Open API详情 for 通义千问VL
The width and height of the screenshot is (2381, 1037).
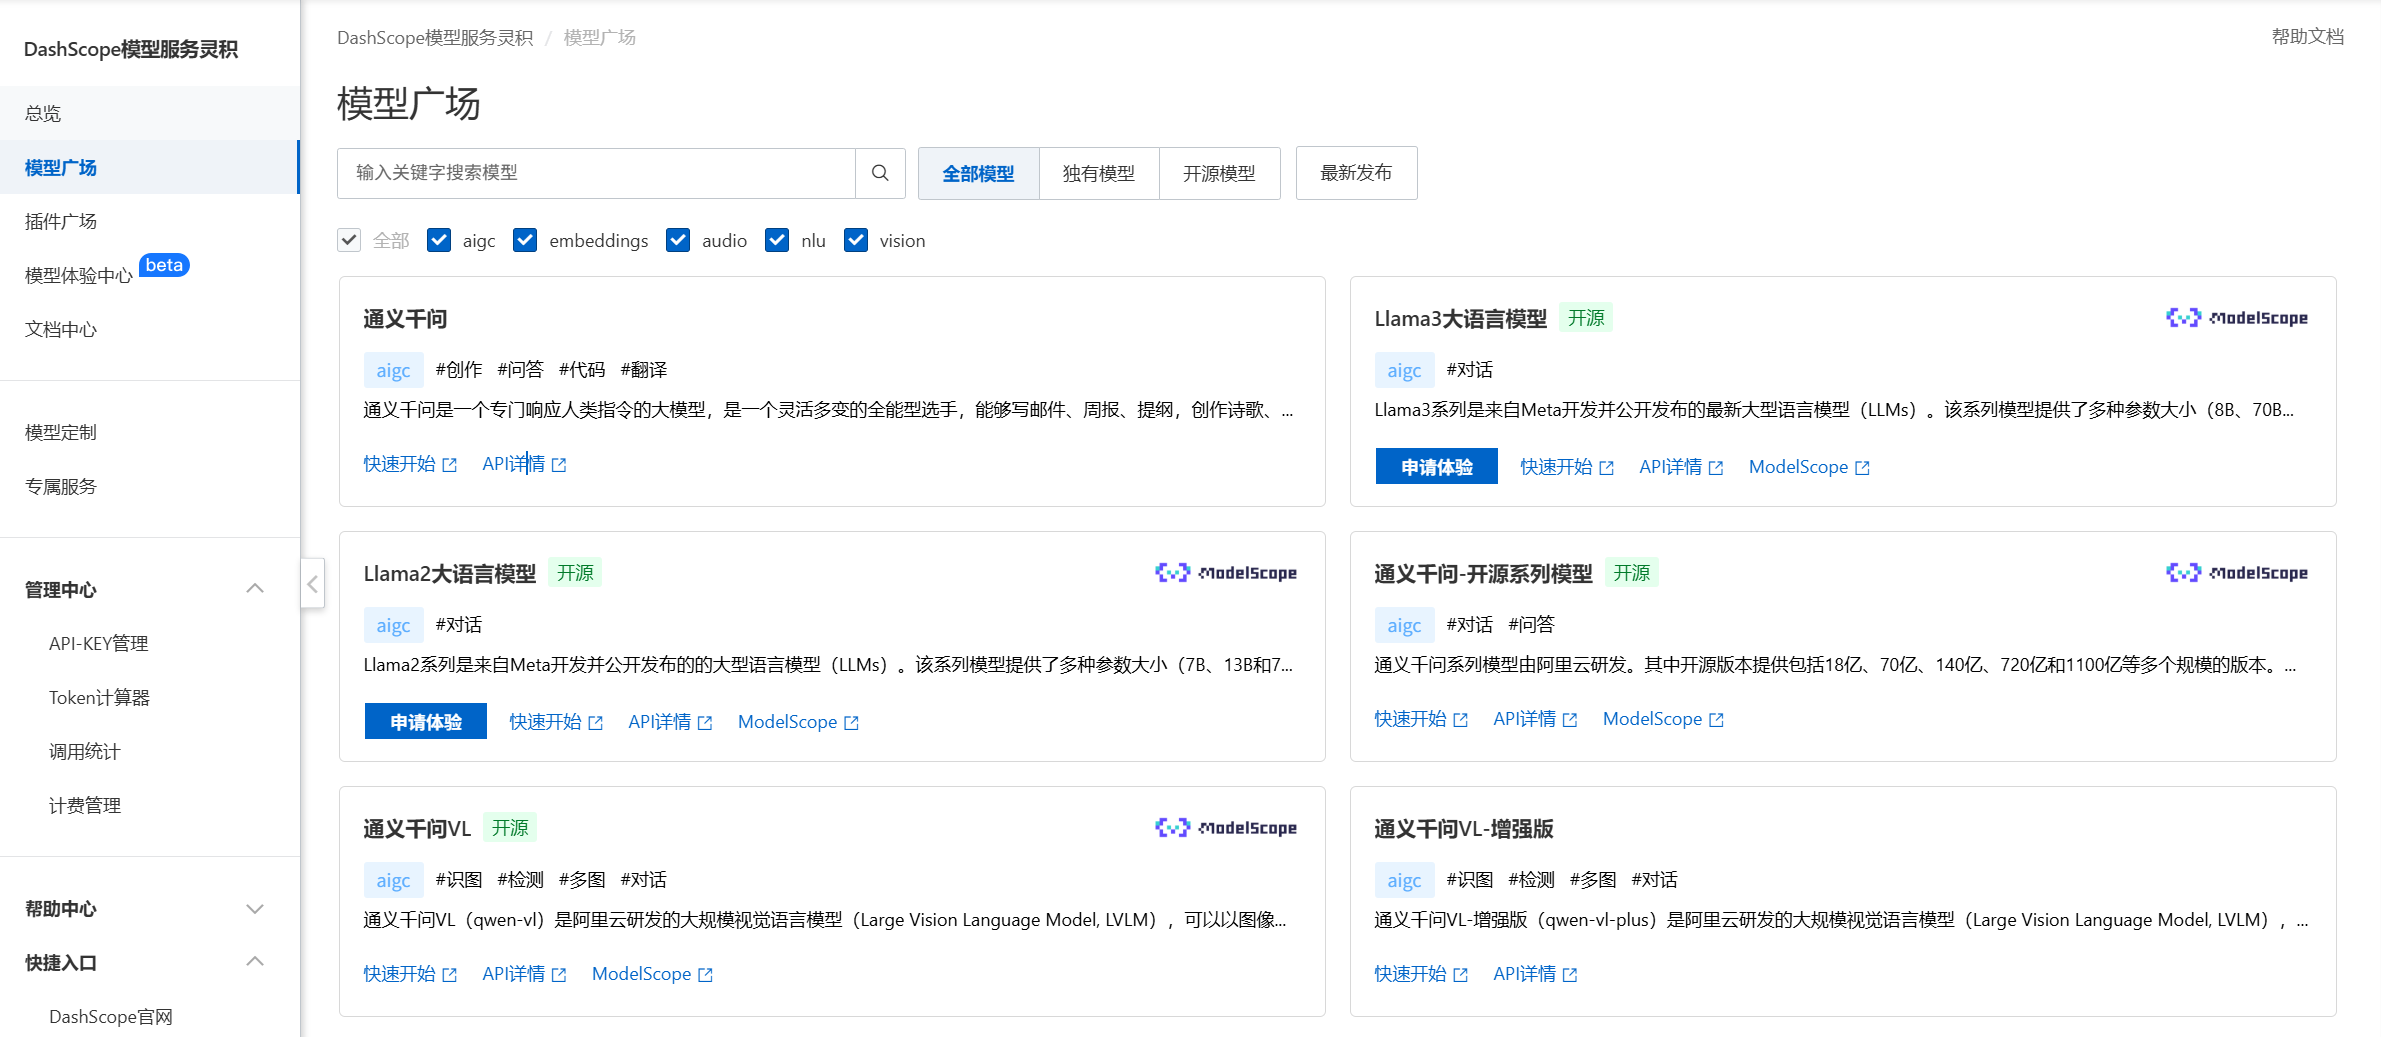[x=524, y=974]
